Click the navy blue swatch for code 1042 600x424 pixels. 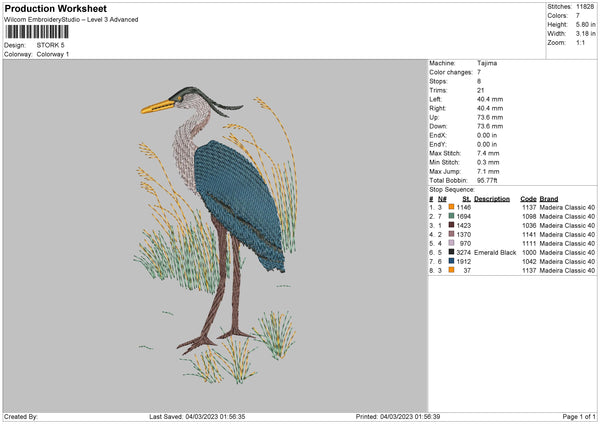point(453,261)
